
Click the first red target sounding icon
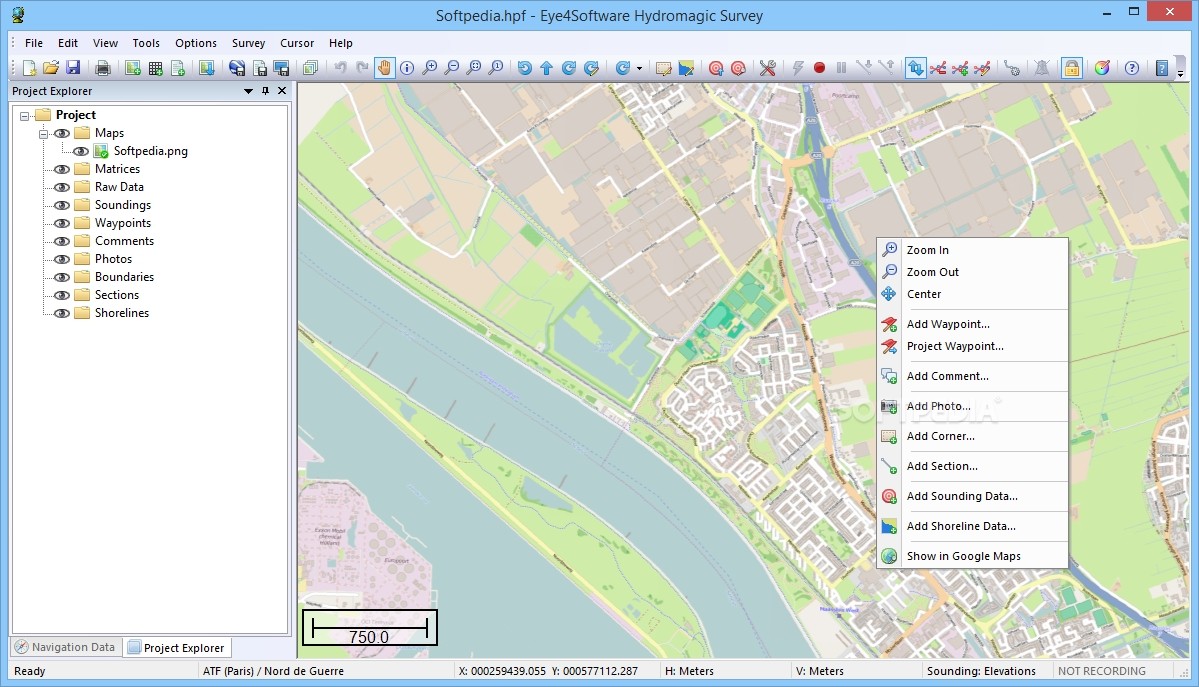coord(716,68)
